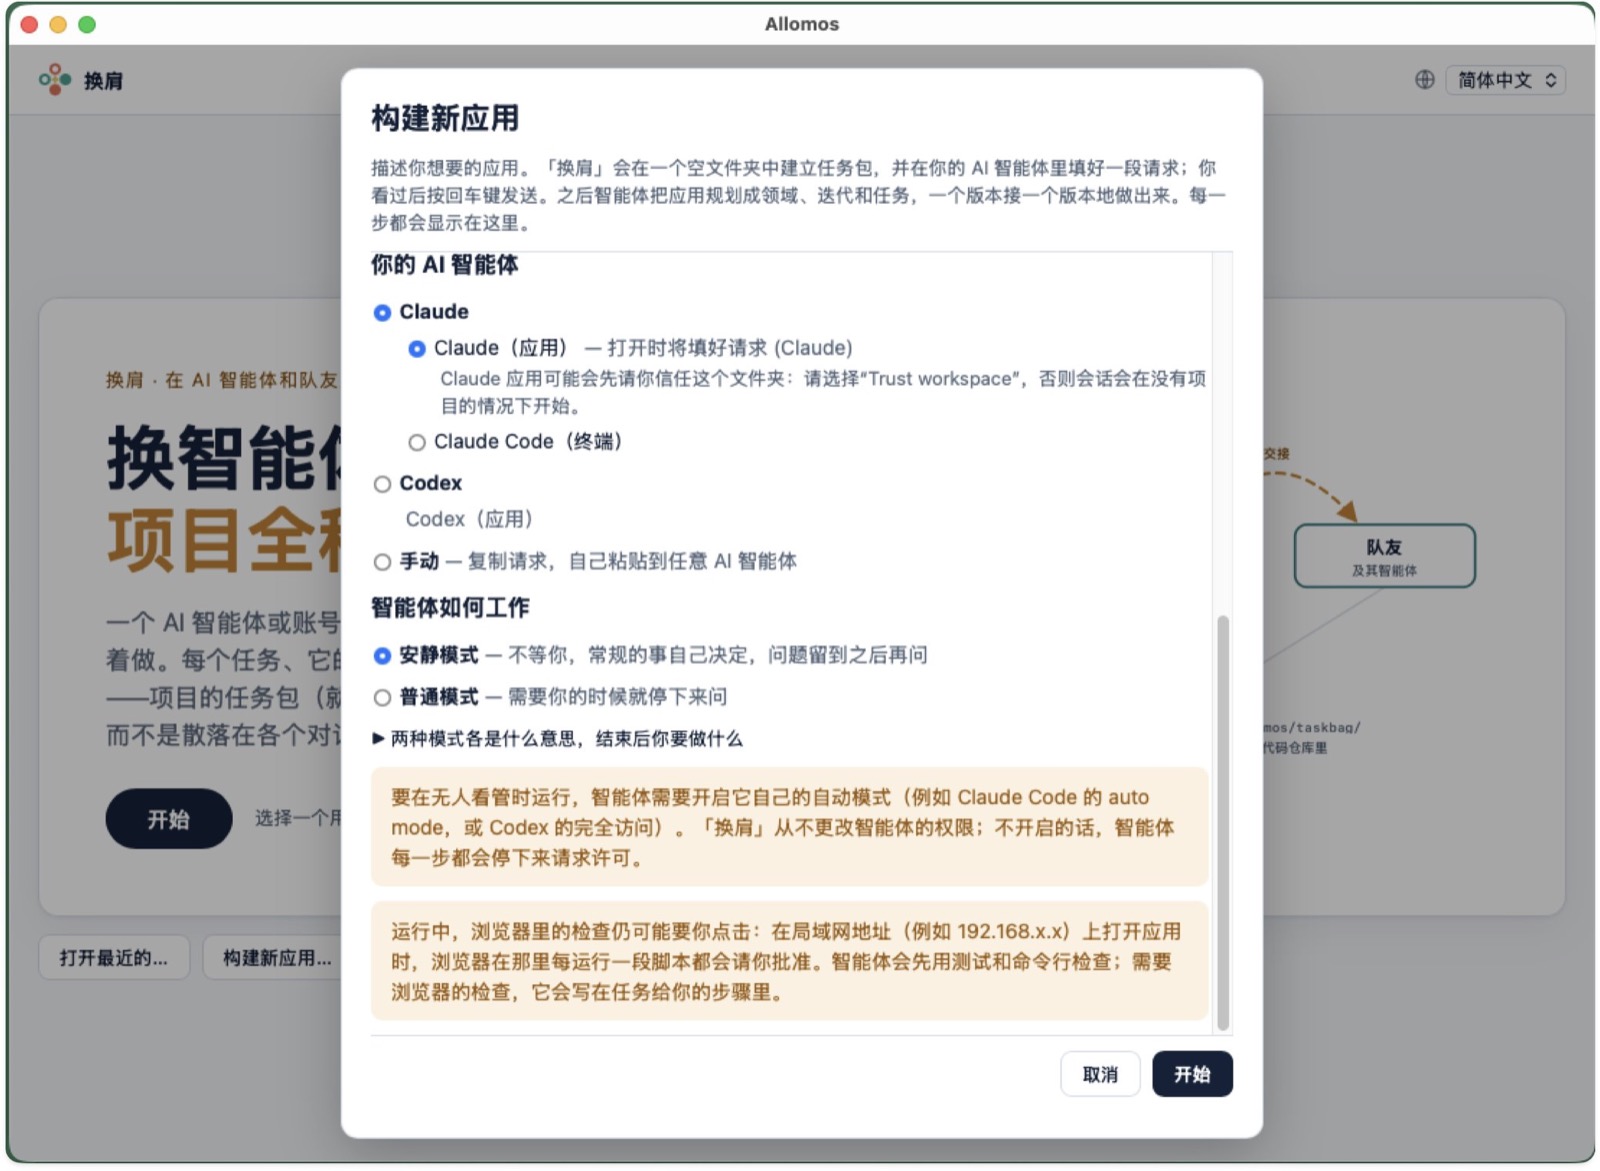The width and height of the screenshot is (1600, 1171).
Task: Choose 手动 copy request radio option
Action: click(x=382, y=562)
